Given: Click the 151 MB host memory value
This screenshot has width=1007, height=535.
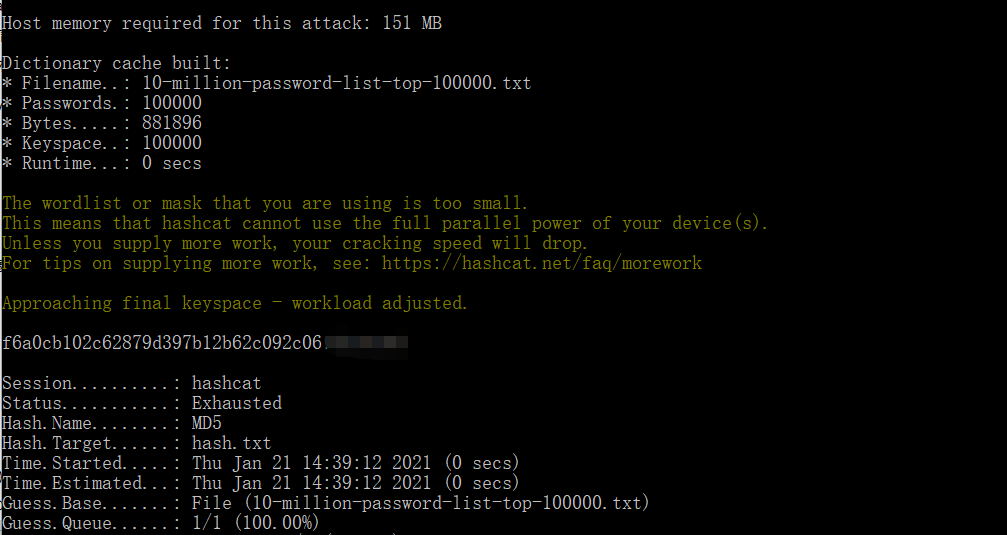Looking at the screenshot, I should (412, 23).
